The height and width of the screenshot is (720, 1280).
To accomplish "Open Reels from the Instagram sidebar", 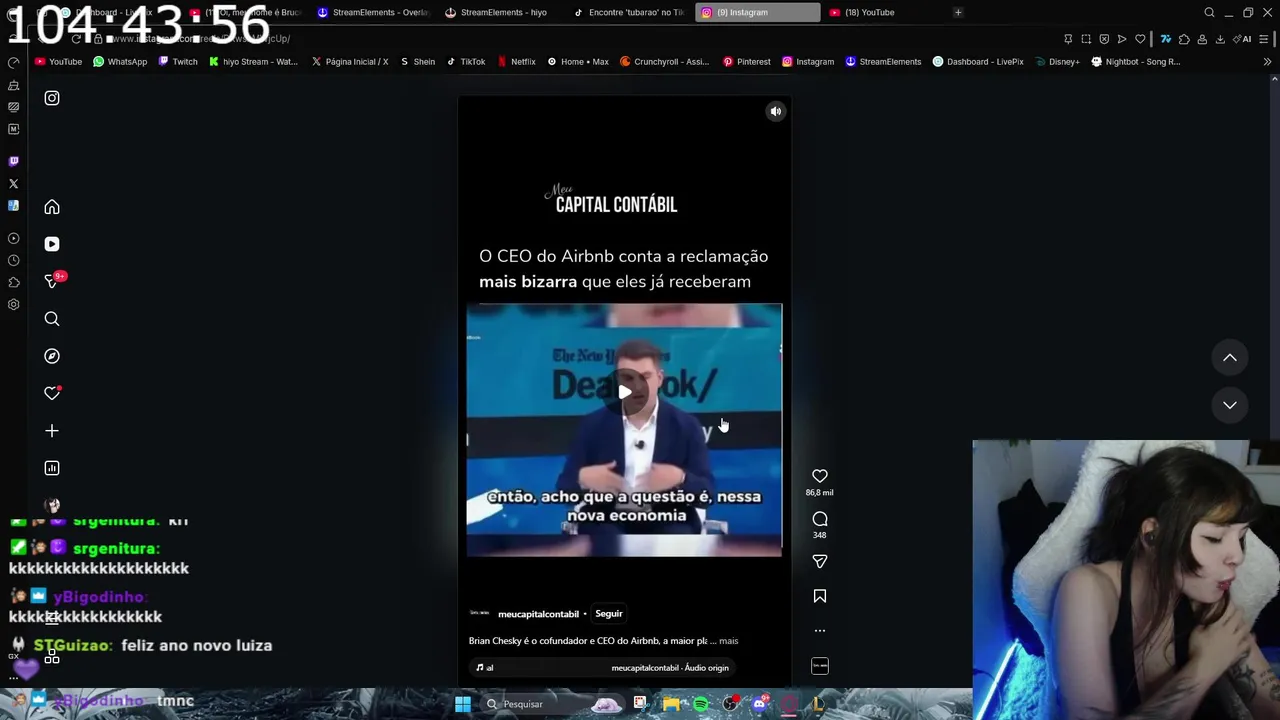I will coord(52,244).
